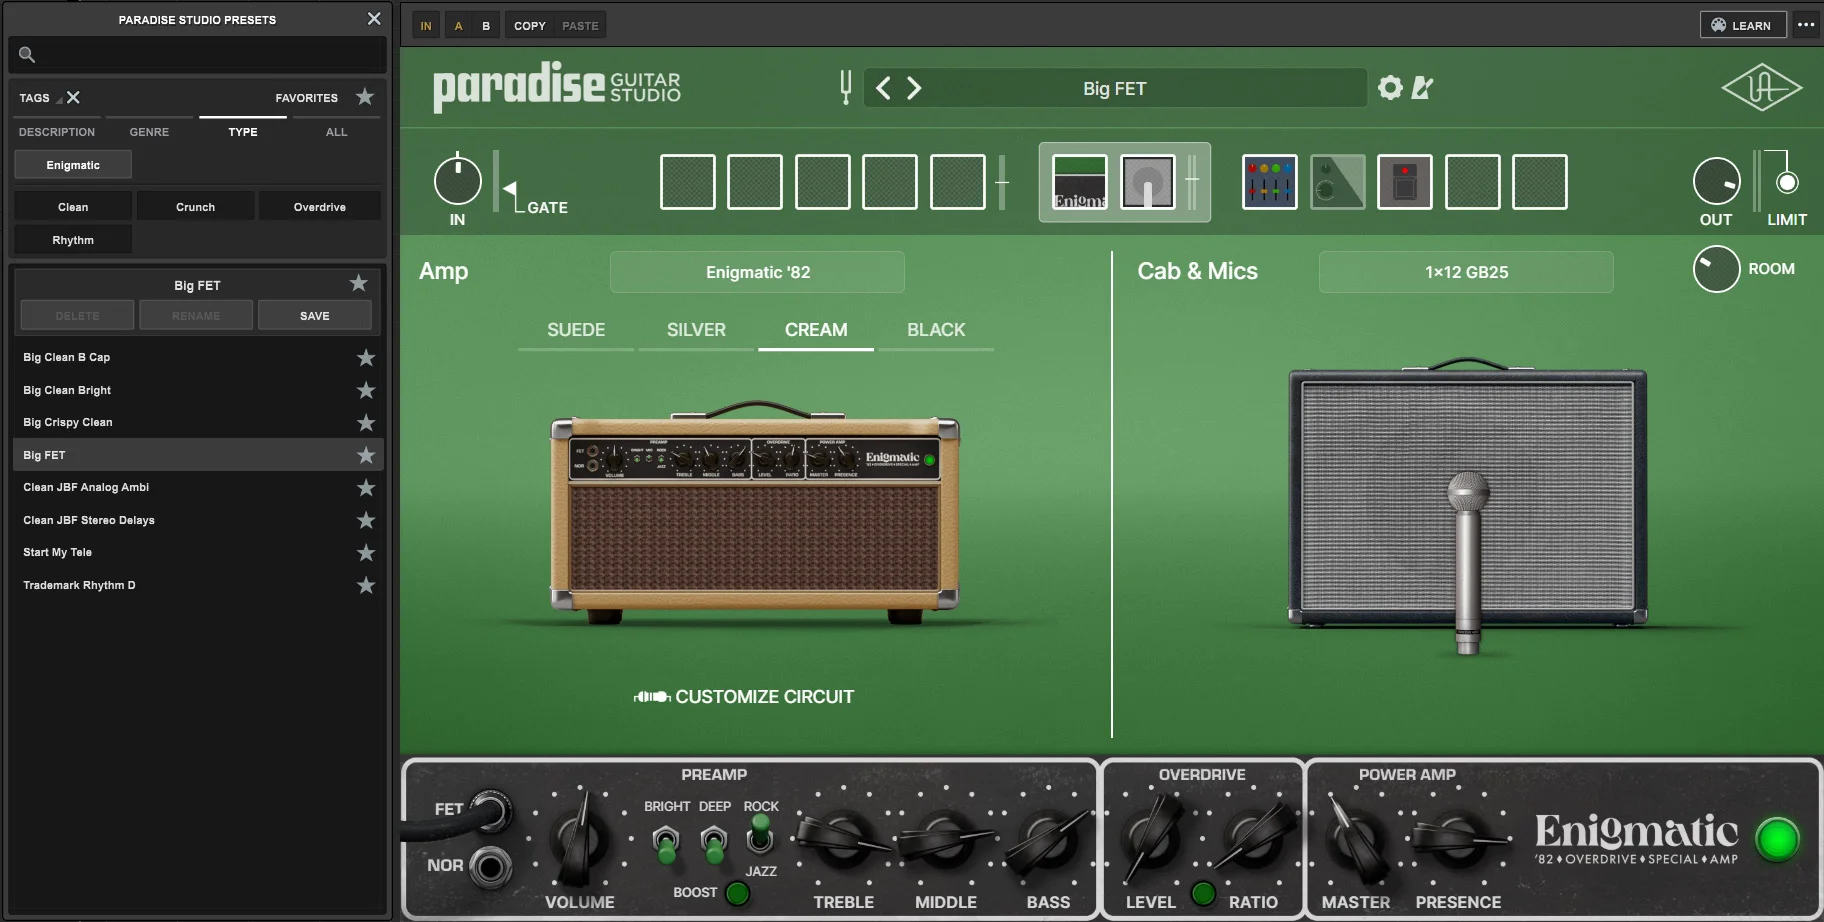Switch to the GENRE tag tab
Screen dimensions: 1824x922
click(x=149, y=132)
